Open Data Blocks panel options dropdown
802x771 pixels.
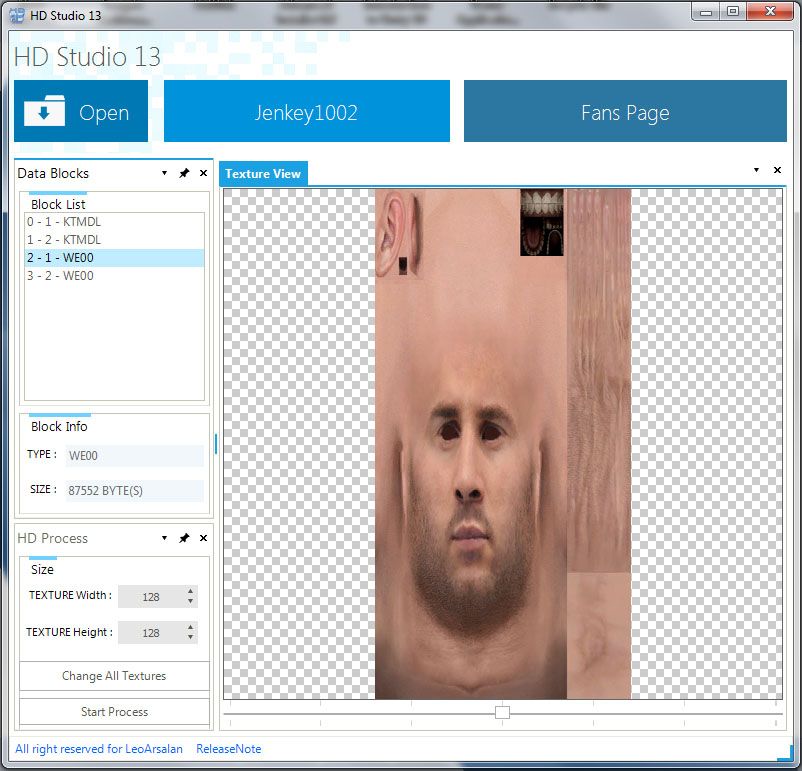[164, 173]
